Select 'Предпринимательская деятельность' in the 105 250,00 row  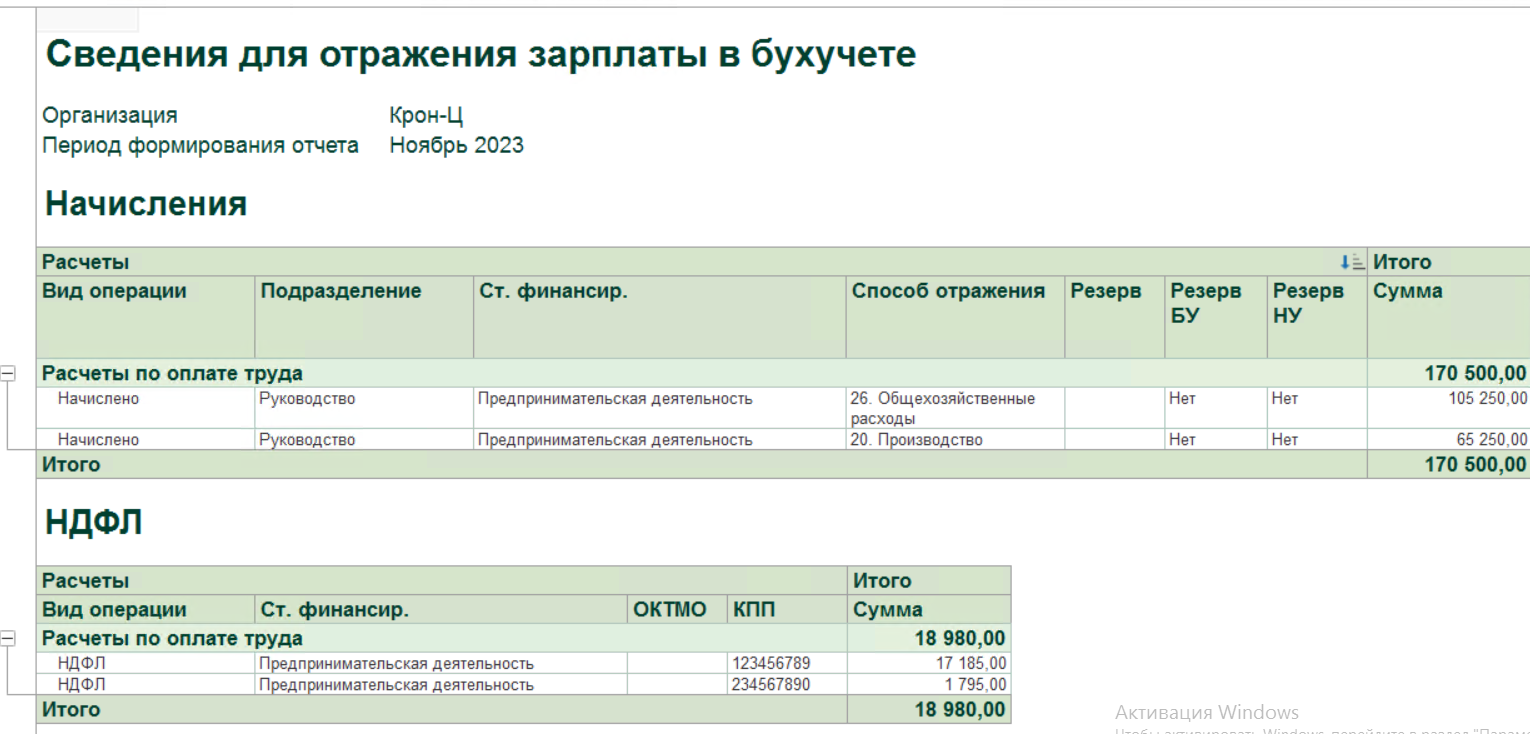[614, 398]
